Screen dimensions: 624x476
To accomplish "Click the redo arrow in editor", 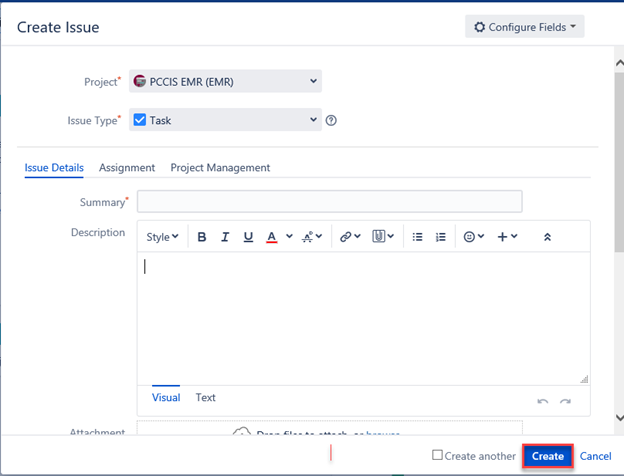I will [x=565, y=402].
